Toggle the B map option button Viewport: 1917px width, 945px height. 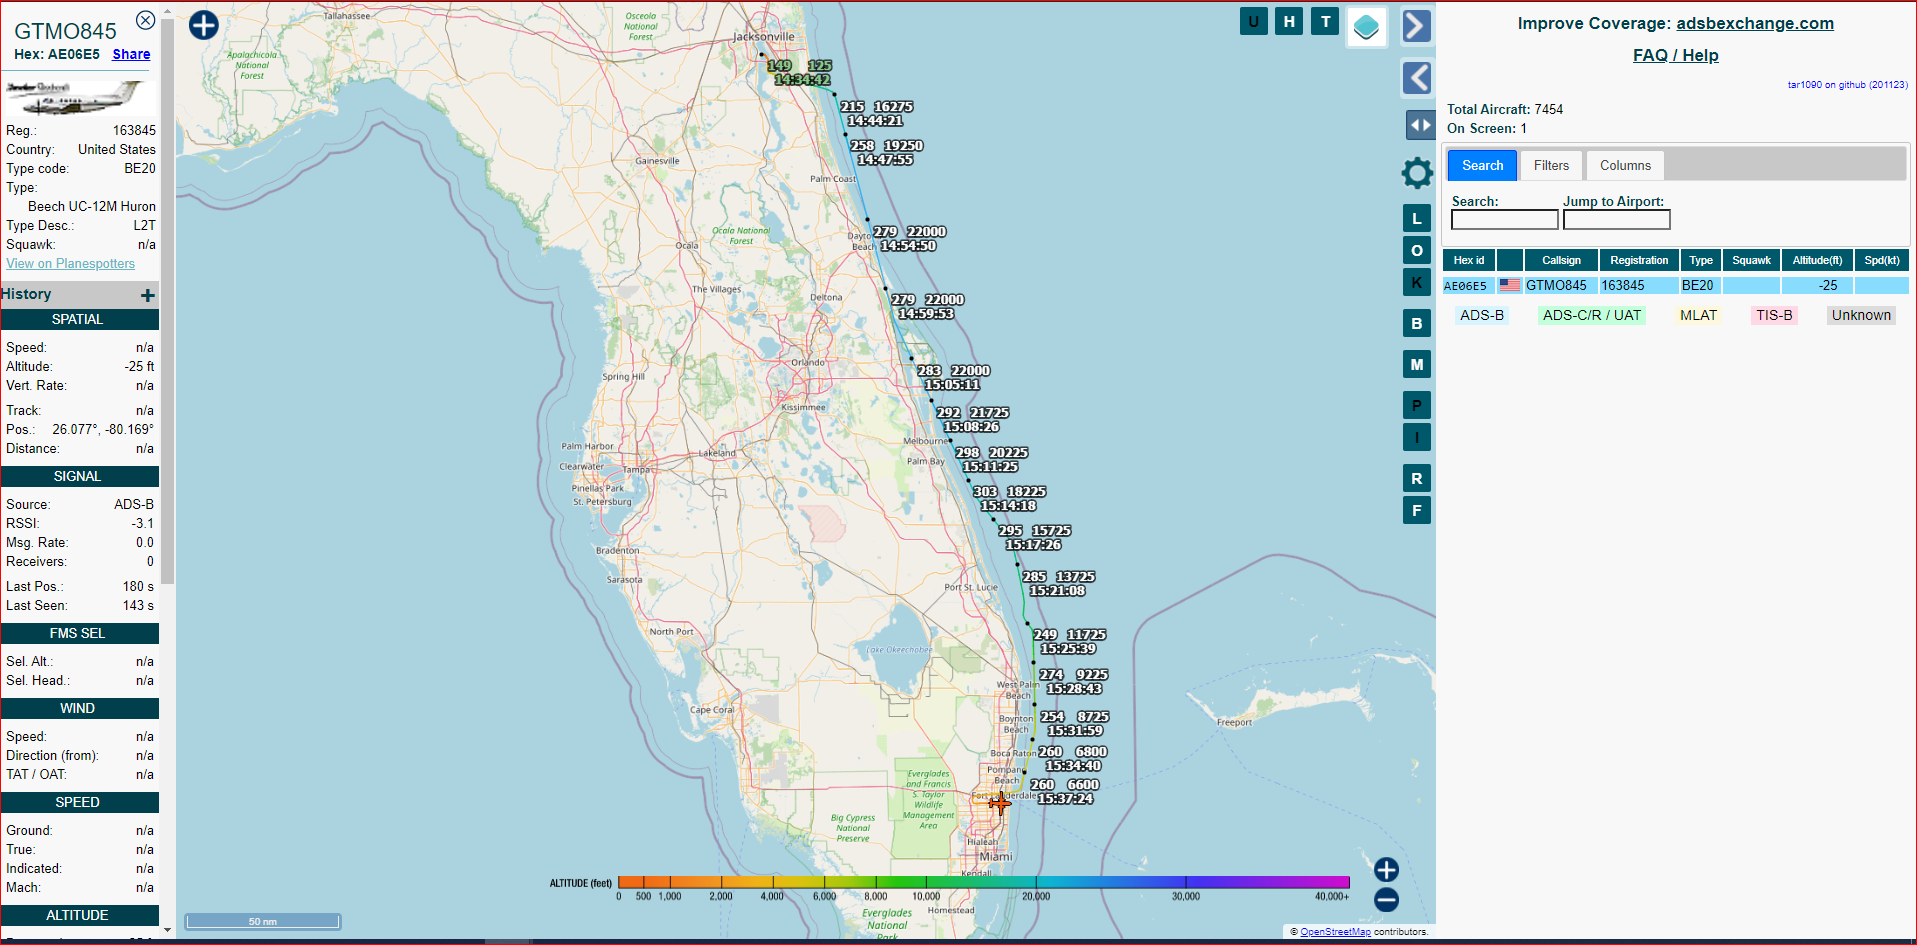(x=1416, y=323)
